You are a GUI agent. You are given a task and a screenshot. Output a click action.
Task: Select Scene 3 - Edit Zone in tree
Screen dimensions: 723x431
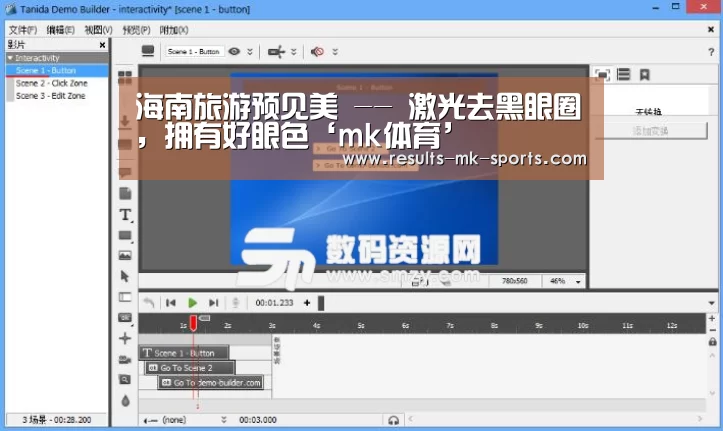click(50, 96)
